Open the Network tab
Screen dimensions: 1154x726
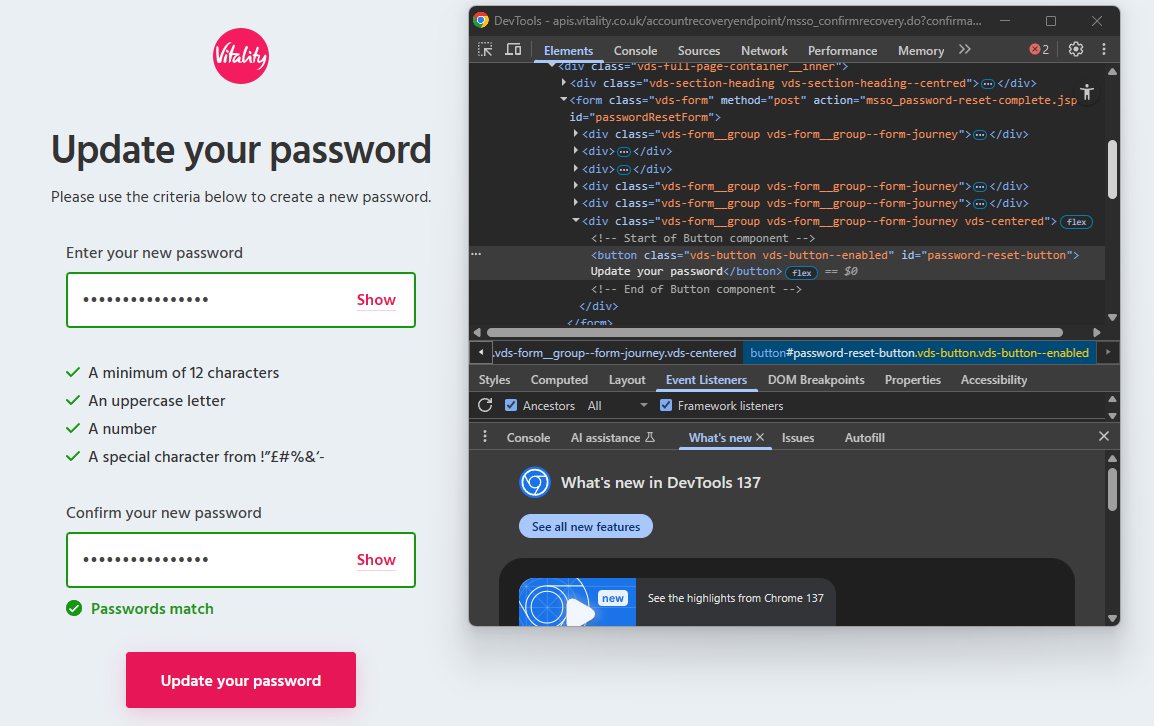764,50
